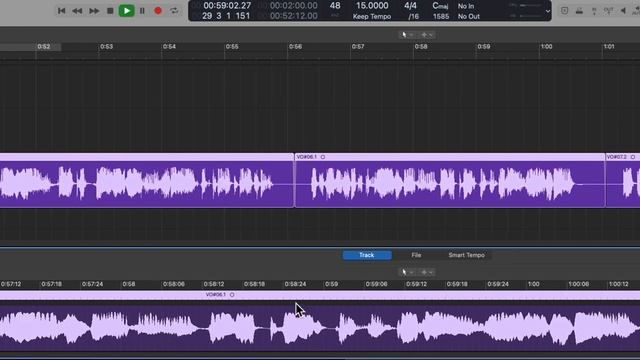Click 0:53 on the main ruler
The width and height of the screenshot is (640, 360).
pos(106,47)
